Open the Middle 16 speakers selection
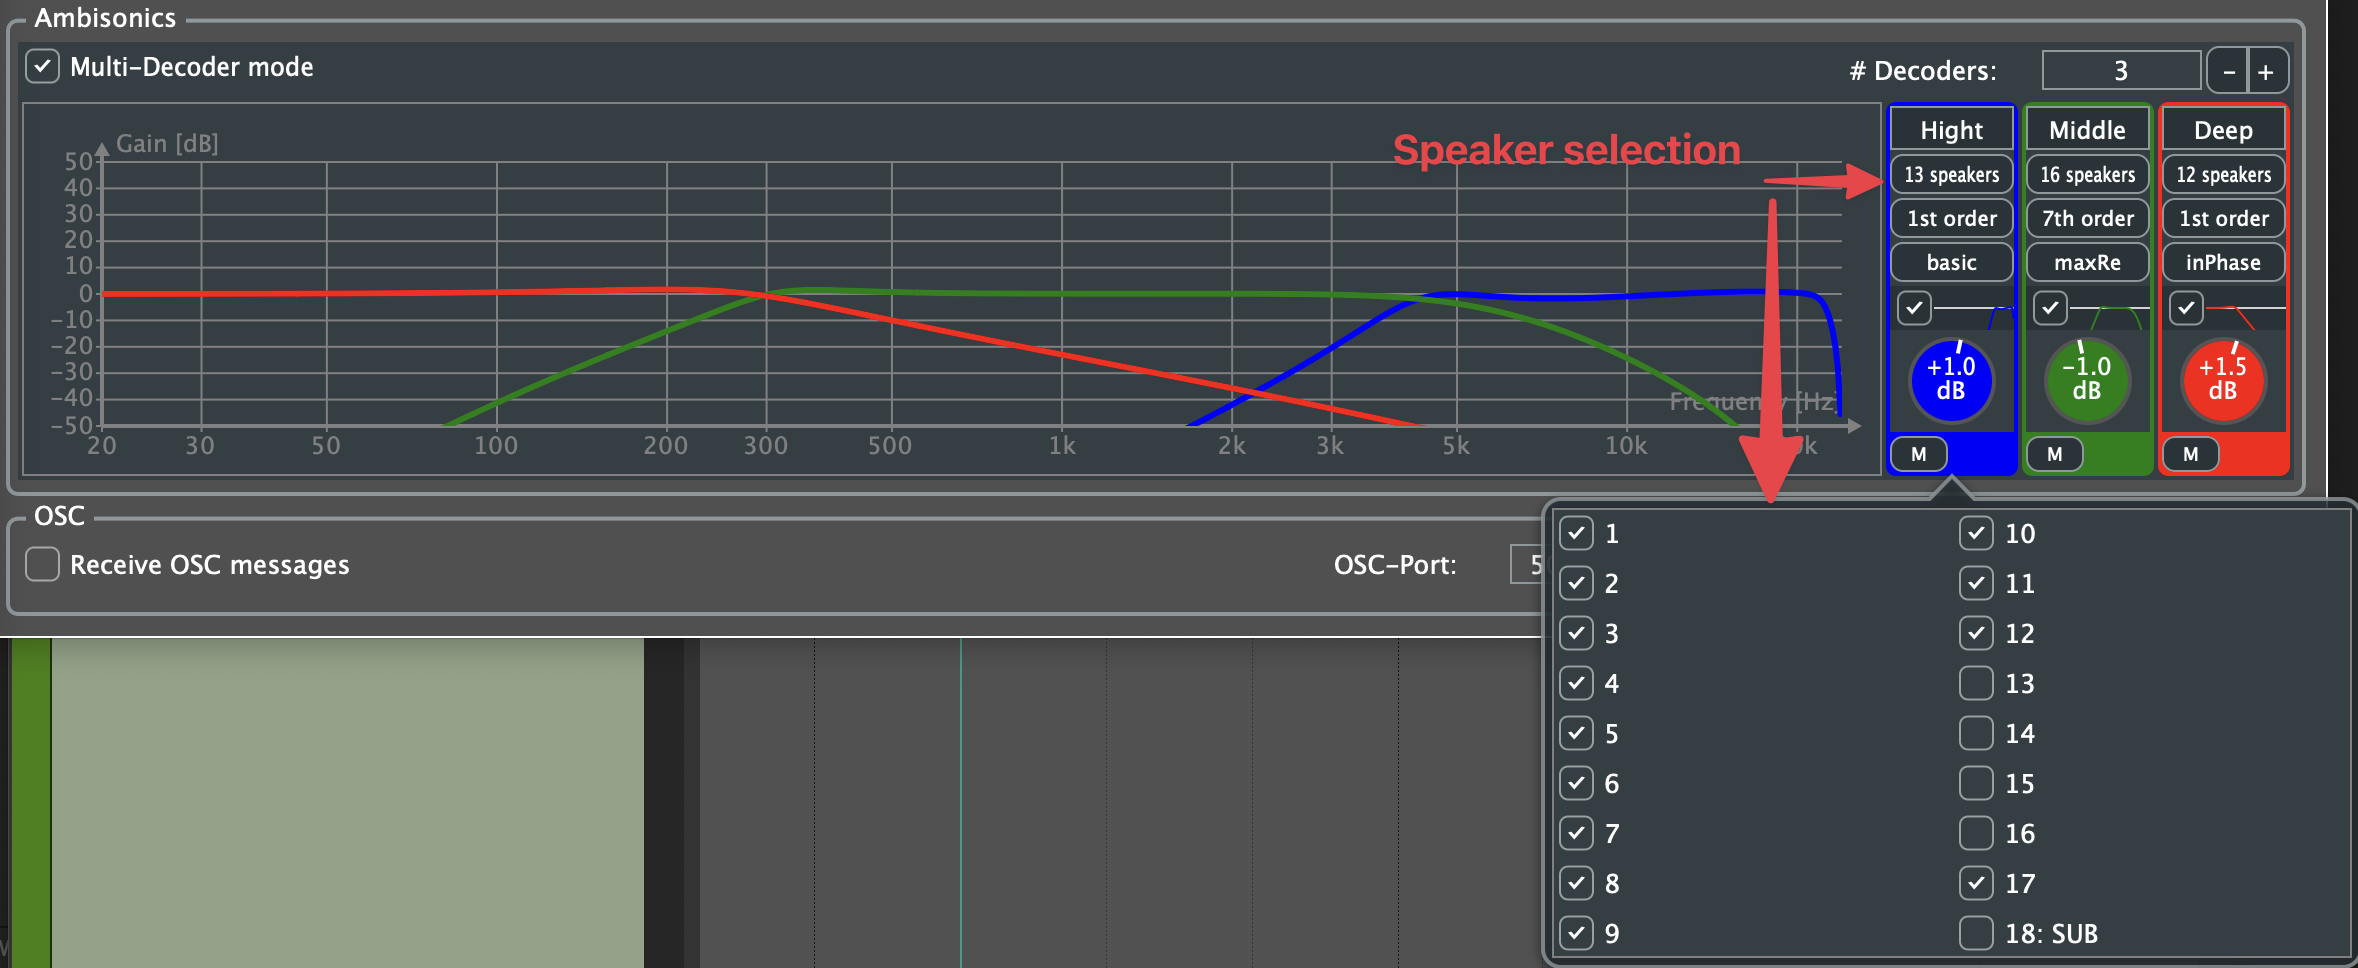2358x968 pixels. (x=2087, y=175)
